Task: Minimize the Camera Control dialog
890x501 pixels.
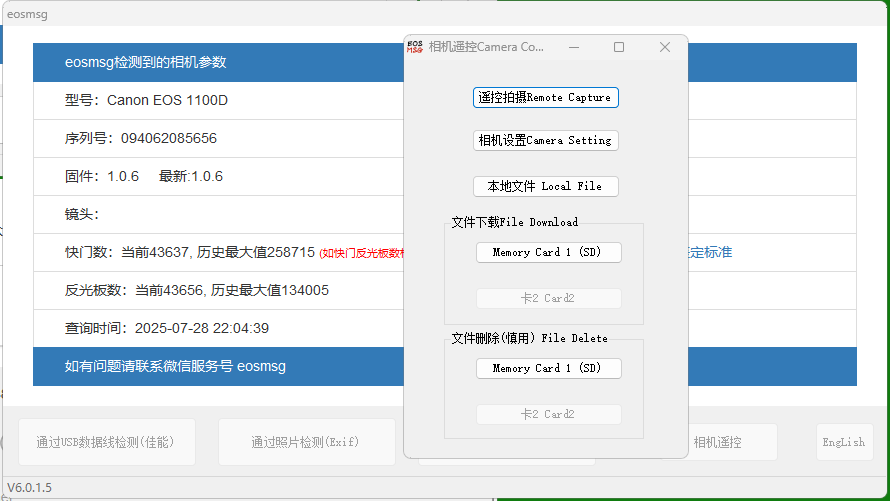Action: (x=574, y=47)
